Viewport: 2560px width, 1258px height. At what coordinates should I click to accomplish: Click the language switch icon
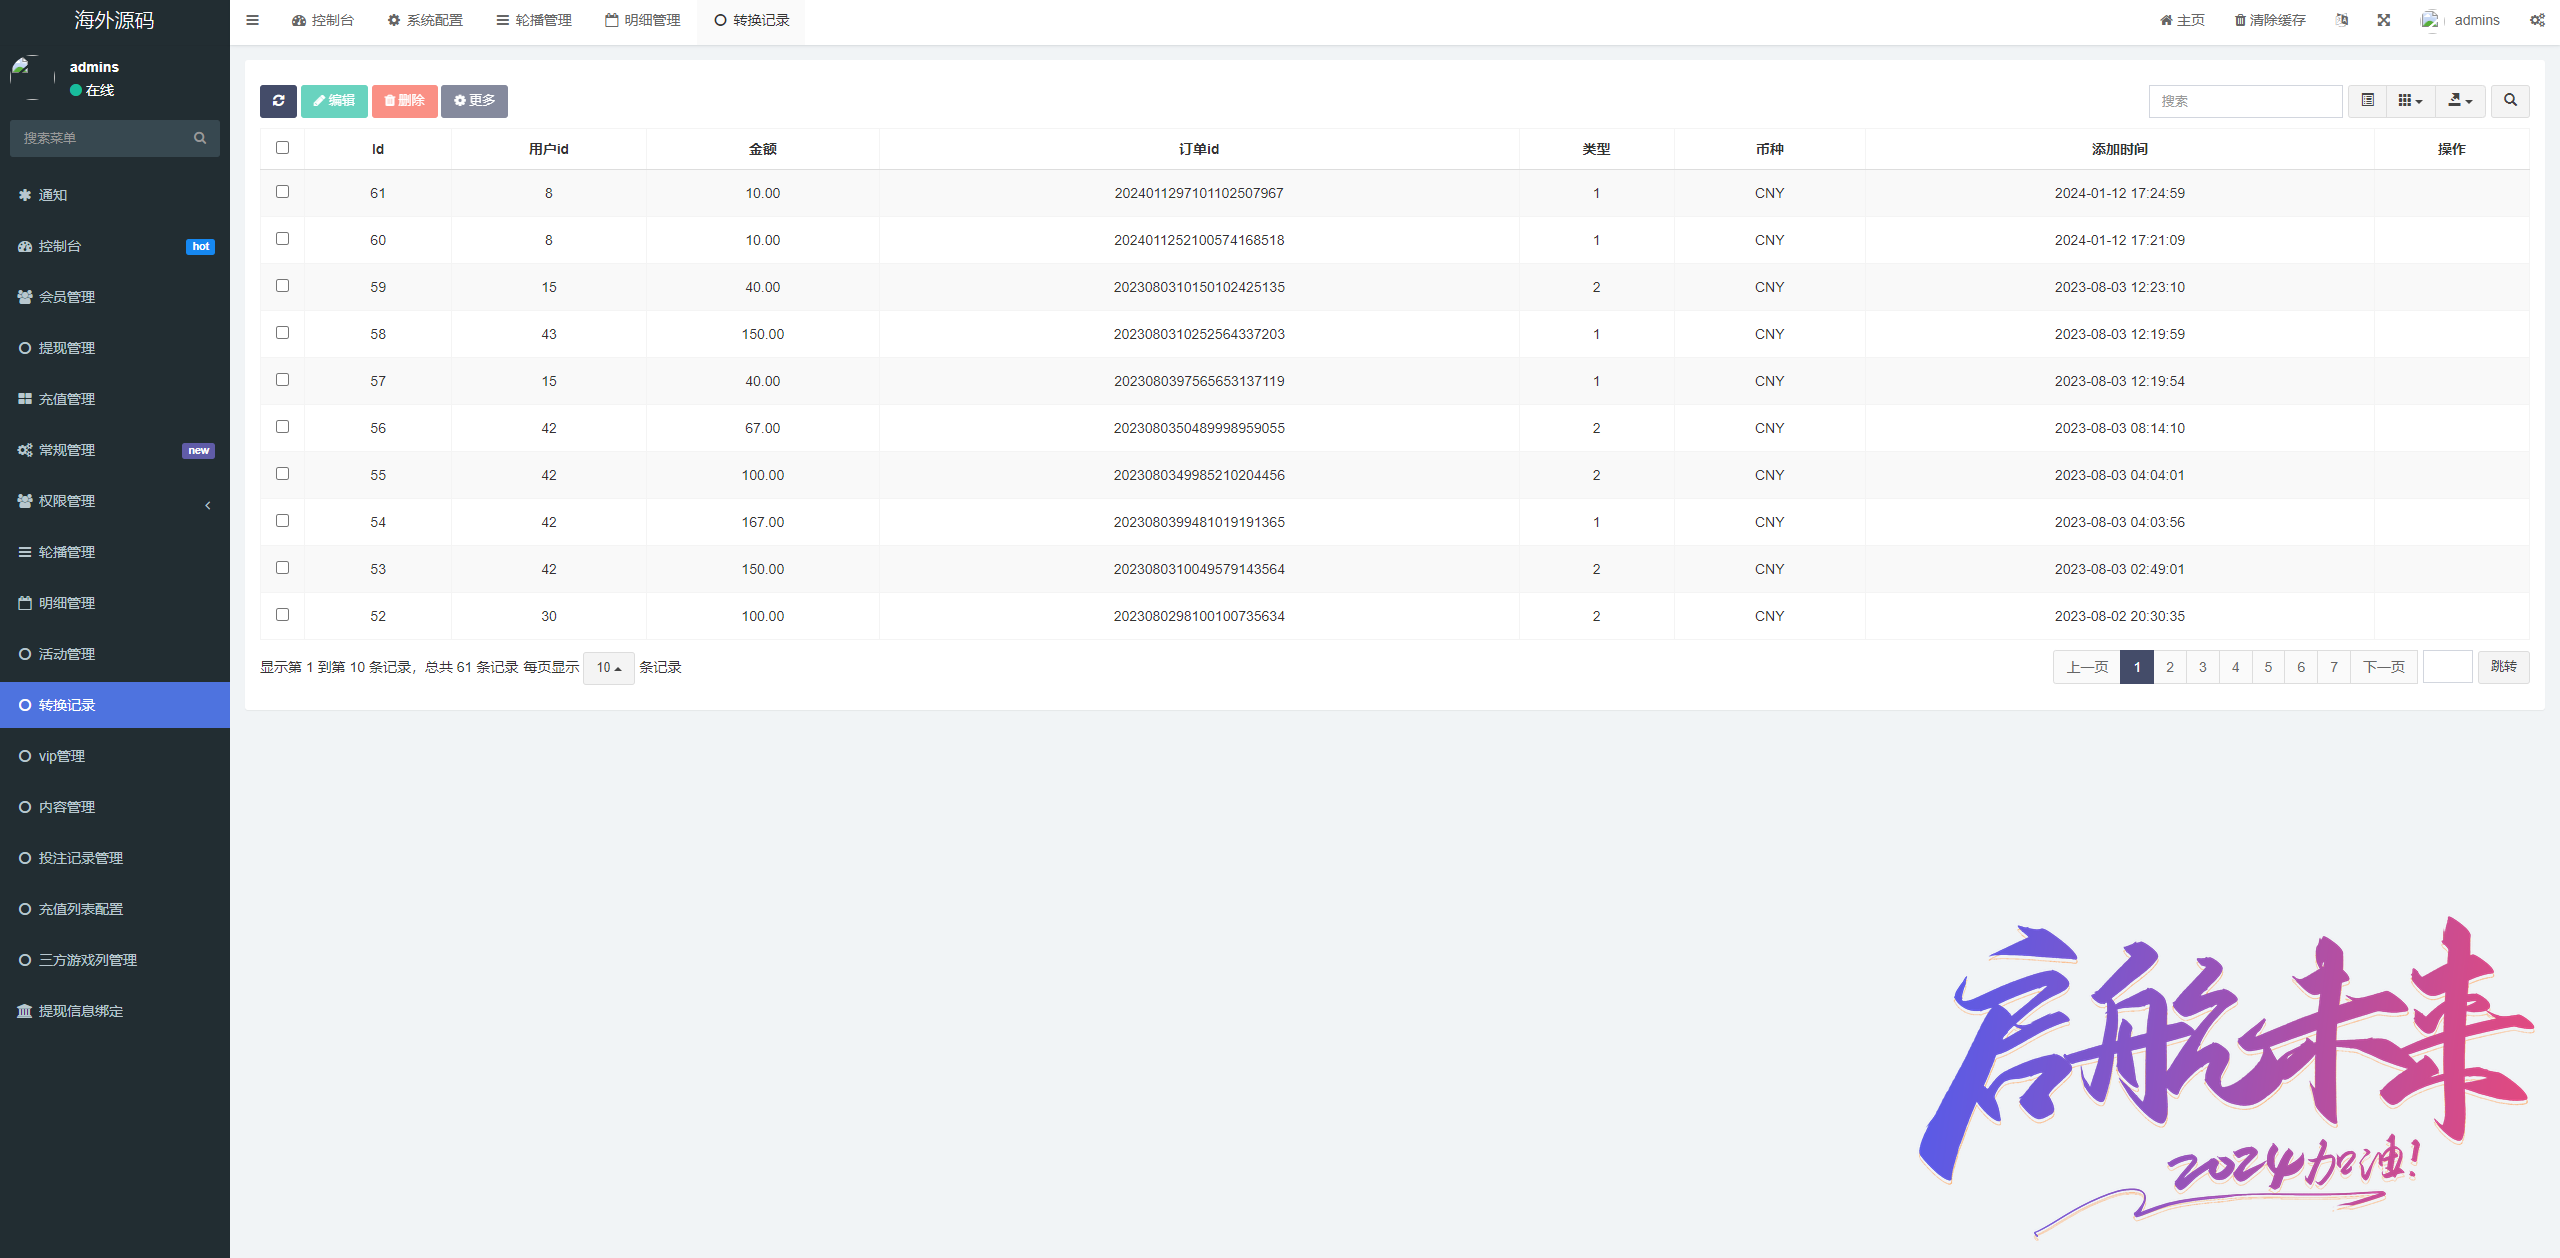point(2342,20)
